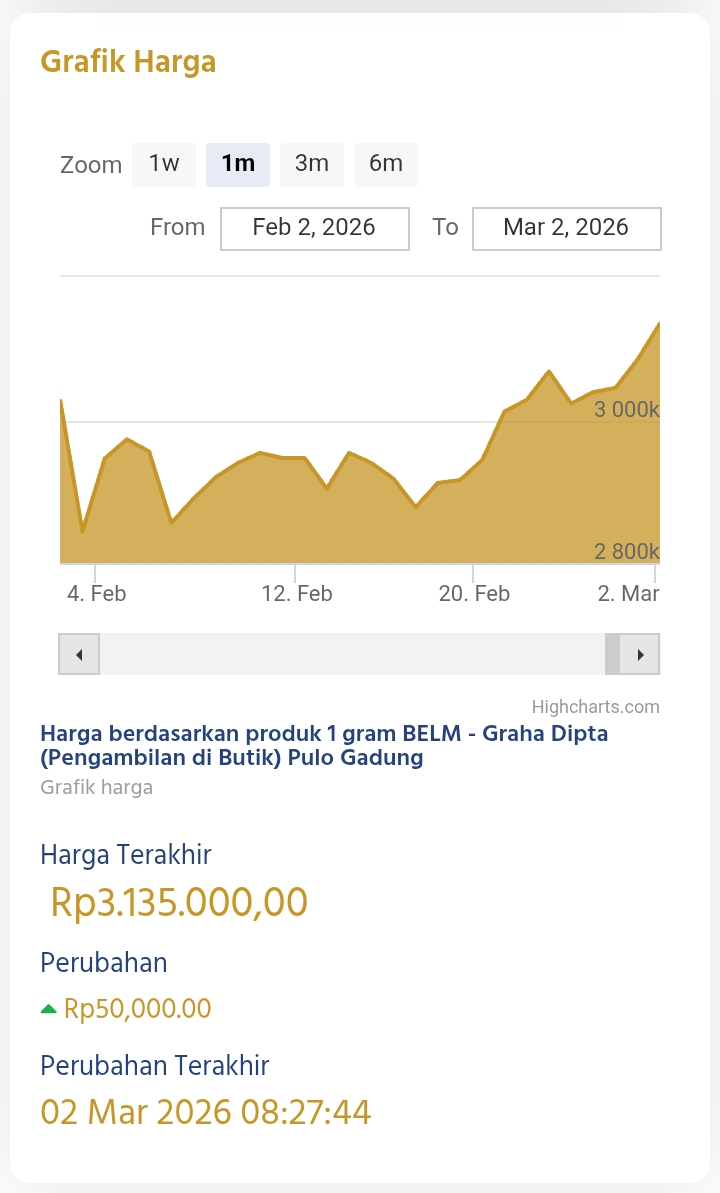Click the left scroll arrow on chart navigator
The width and height of the screenshot is (720, 1193).
(79, 655)
